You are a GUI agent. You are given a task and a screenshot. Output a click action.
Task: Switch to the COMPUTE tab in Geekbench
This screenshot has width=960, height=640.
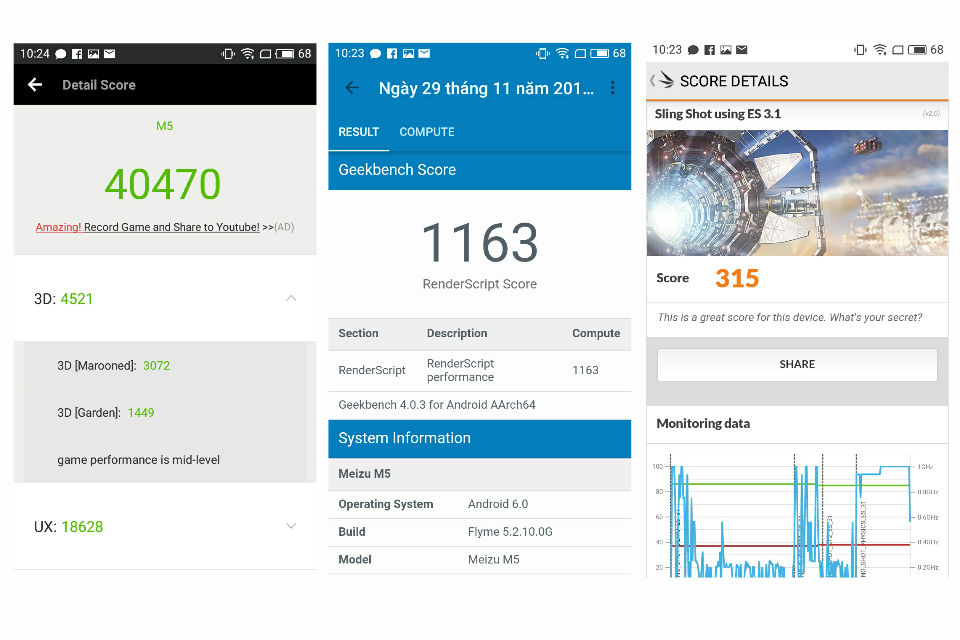click(427, 131)
